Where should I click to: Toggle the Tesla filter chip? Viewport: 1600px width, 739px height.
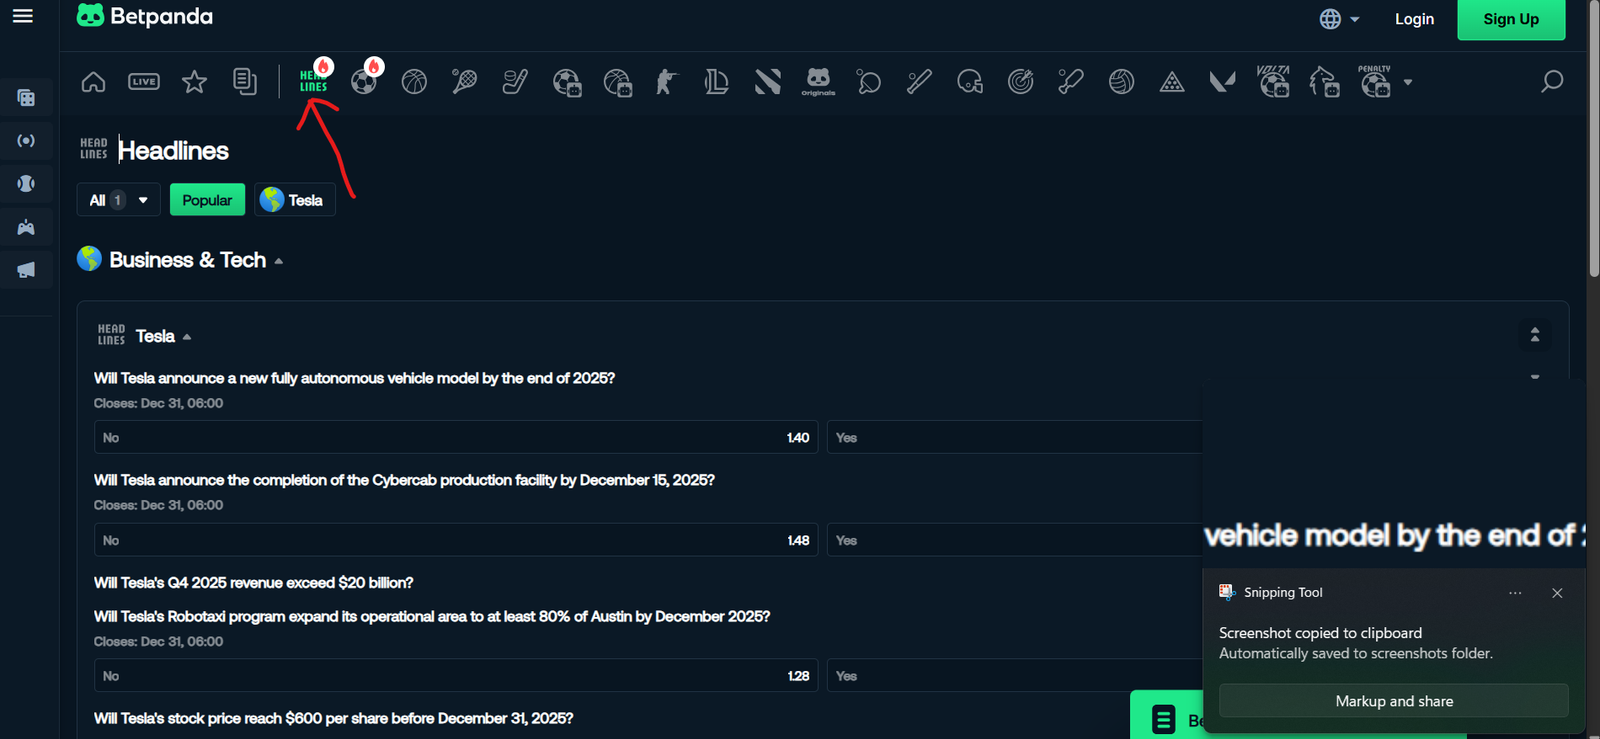pos(294,200)
